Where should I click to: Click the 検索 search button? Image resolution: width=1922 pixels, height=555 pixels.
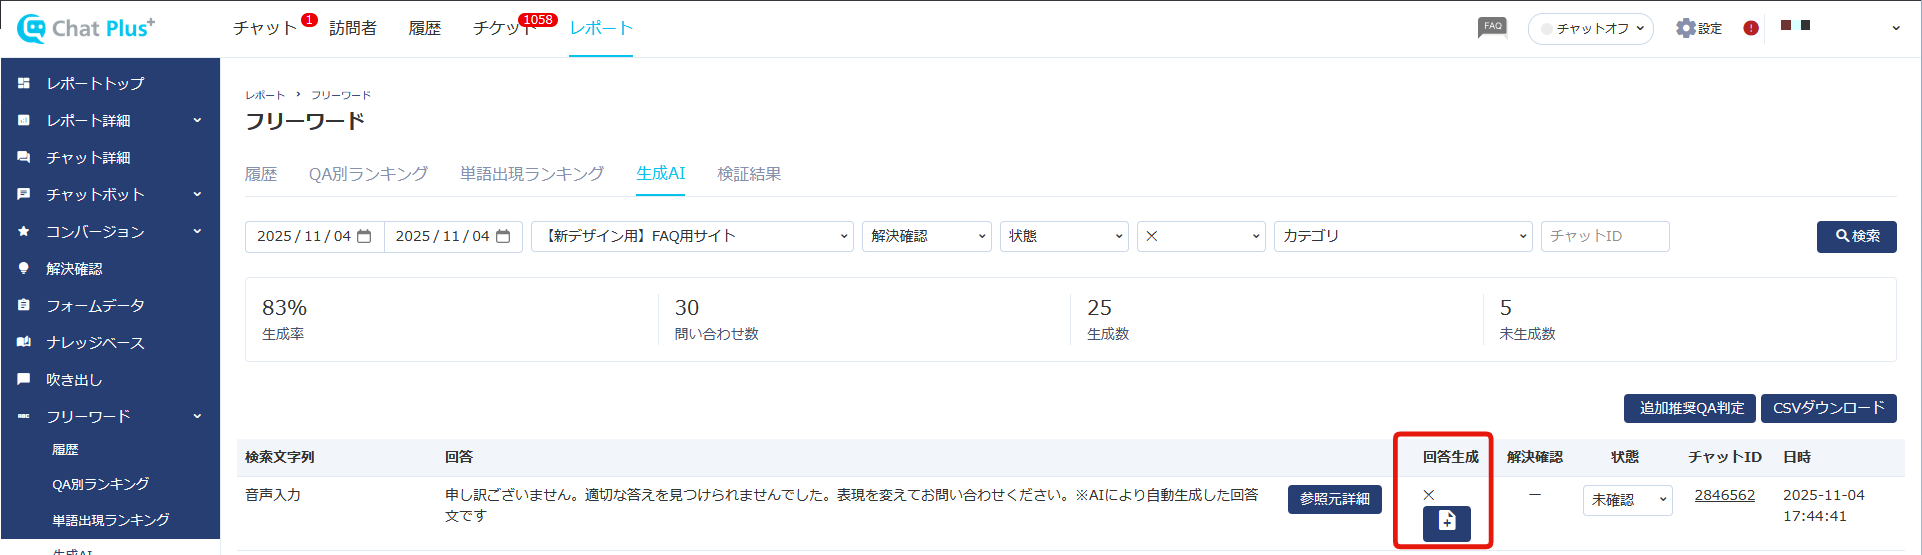point(1856,237)
